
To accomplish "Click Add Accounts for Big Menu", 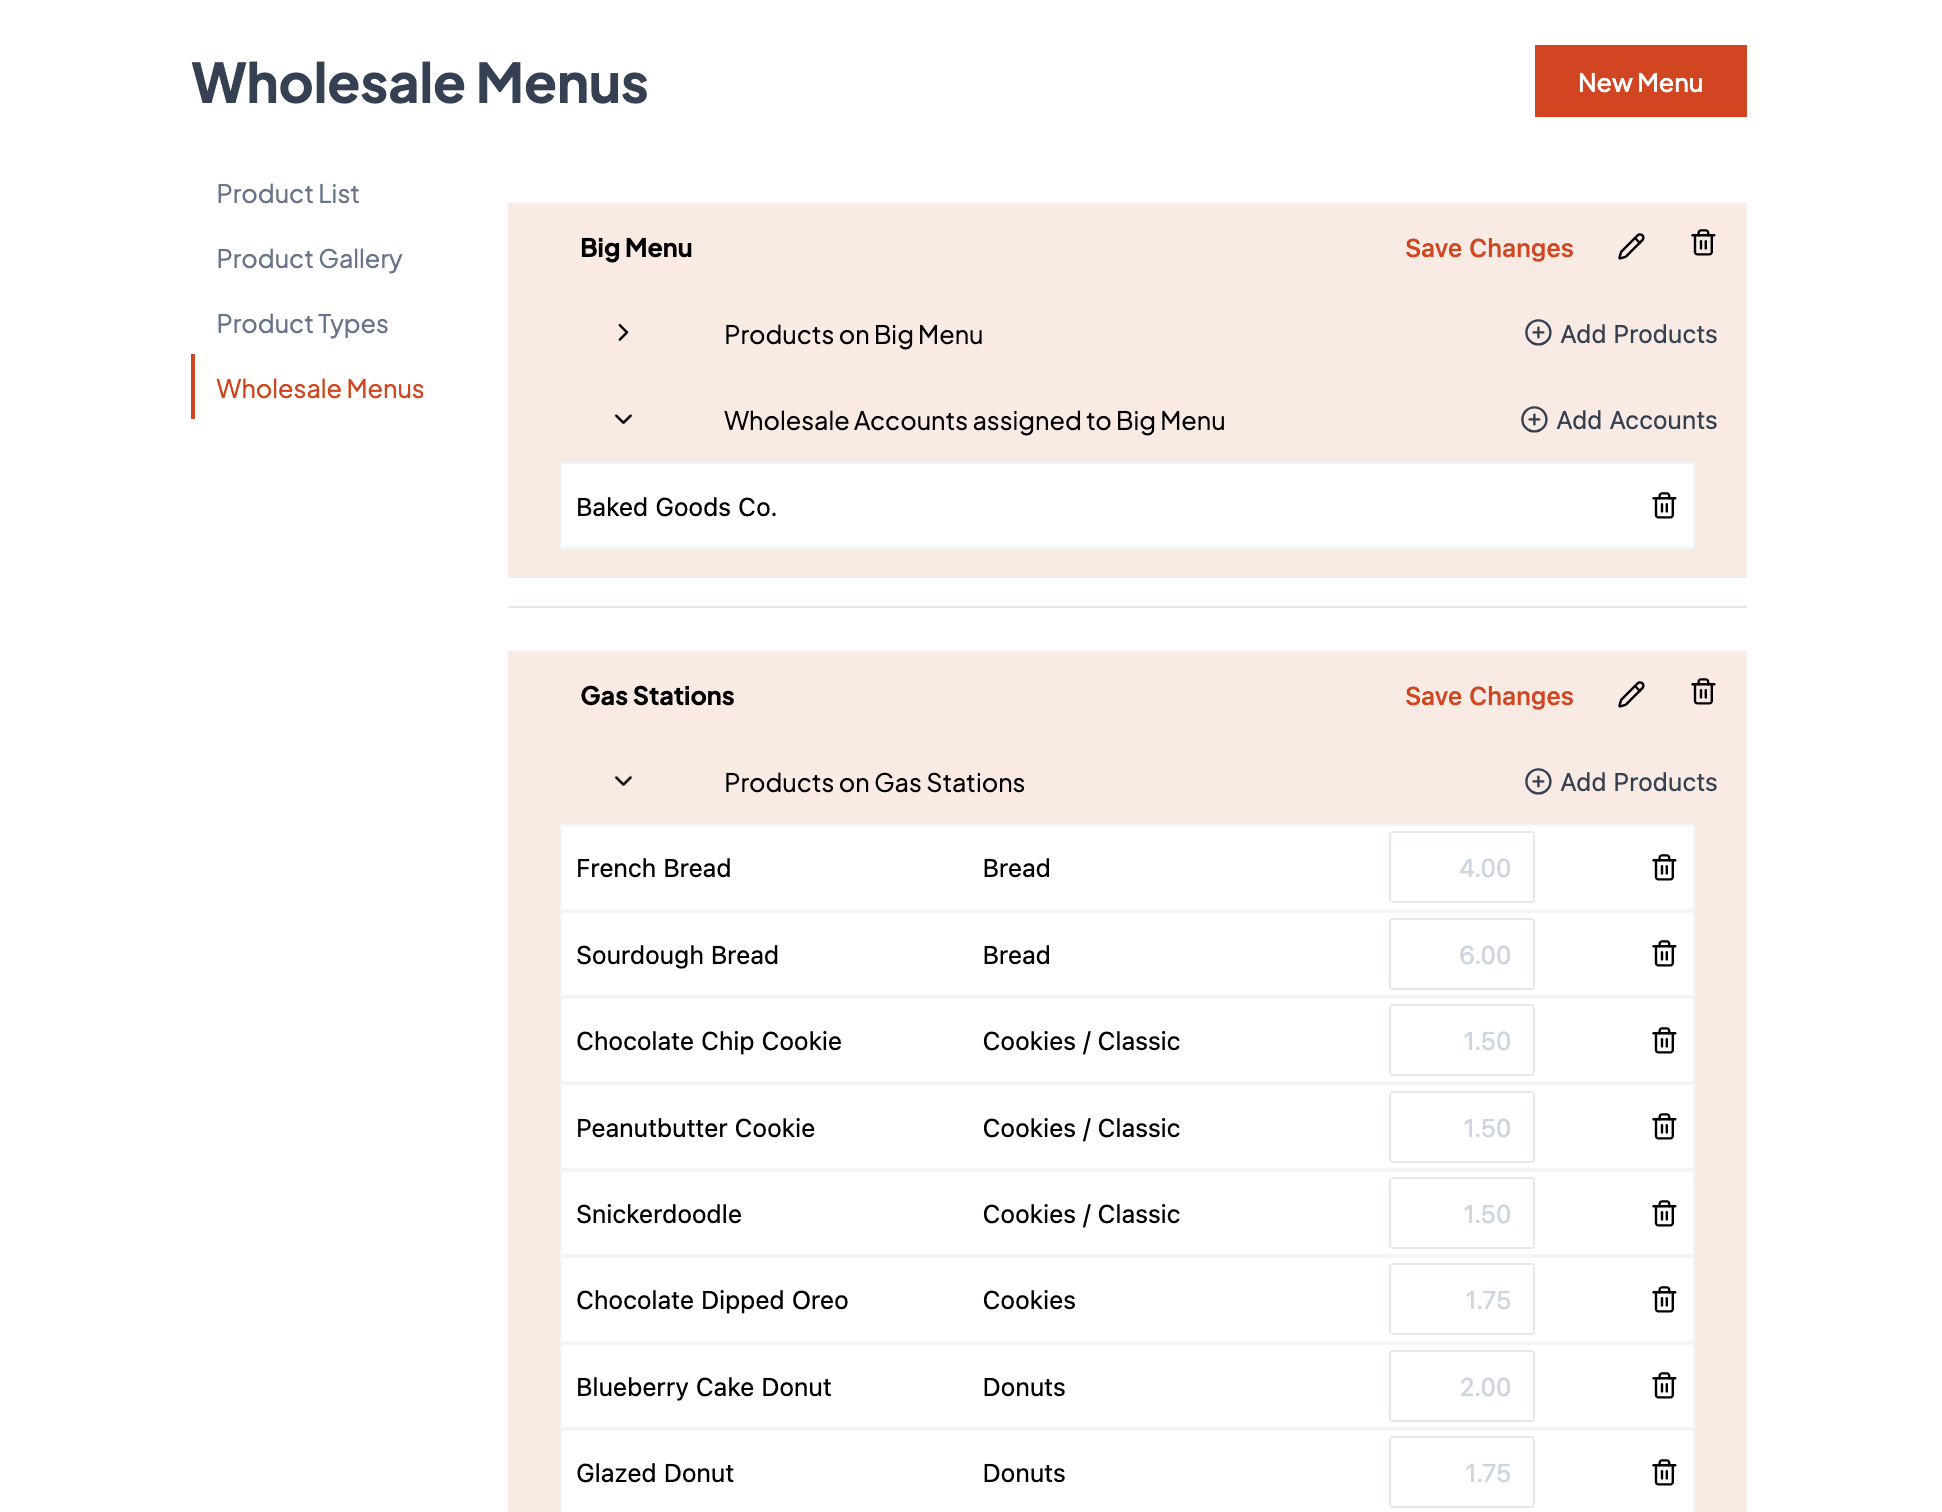I will [1619, 420].
